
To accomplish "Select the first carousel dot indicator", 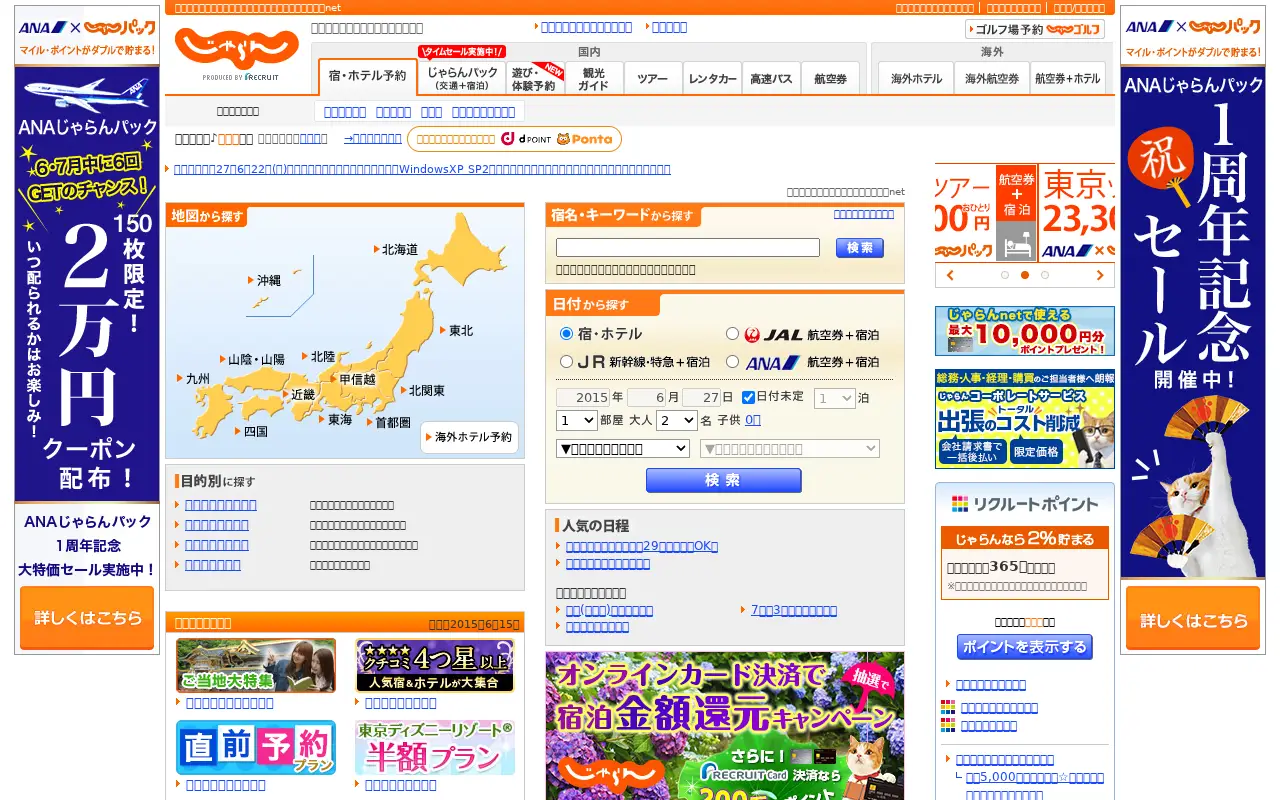I will click(1005, 275).
